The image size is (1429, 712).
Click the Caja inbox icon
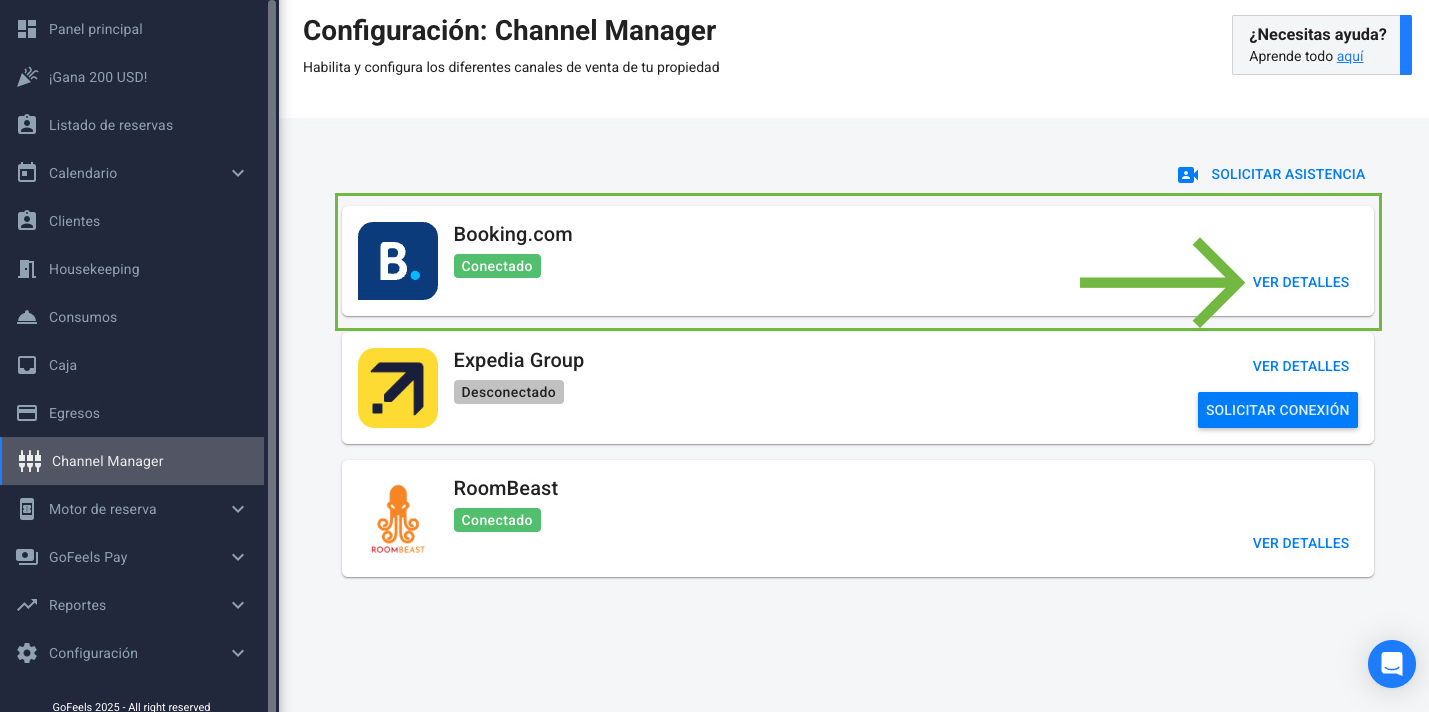[x=28, y=365]
